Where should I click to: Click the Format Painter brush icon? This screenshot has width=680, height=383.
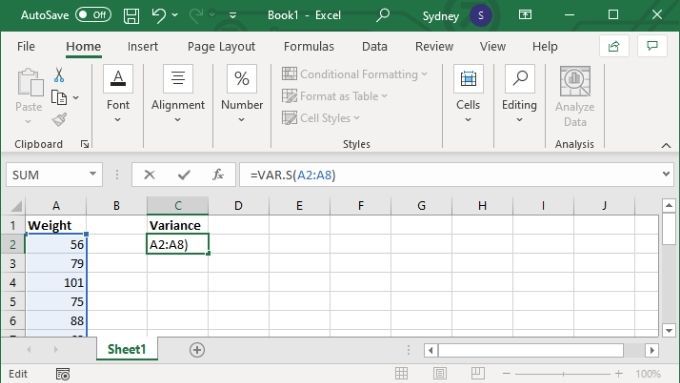tap(59, 119)
